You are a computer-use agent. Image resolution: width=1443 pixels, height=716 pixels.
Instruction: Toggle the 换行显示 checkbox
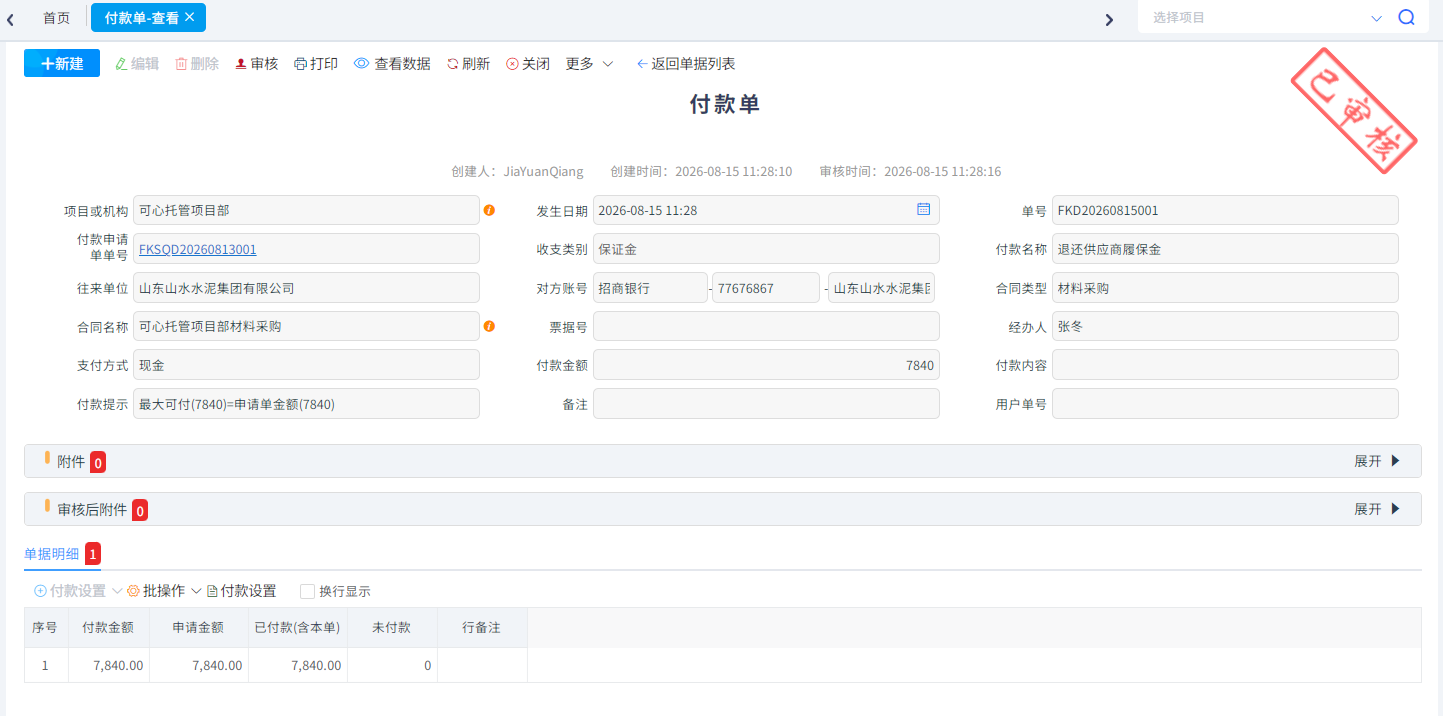tap(307, 591)
